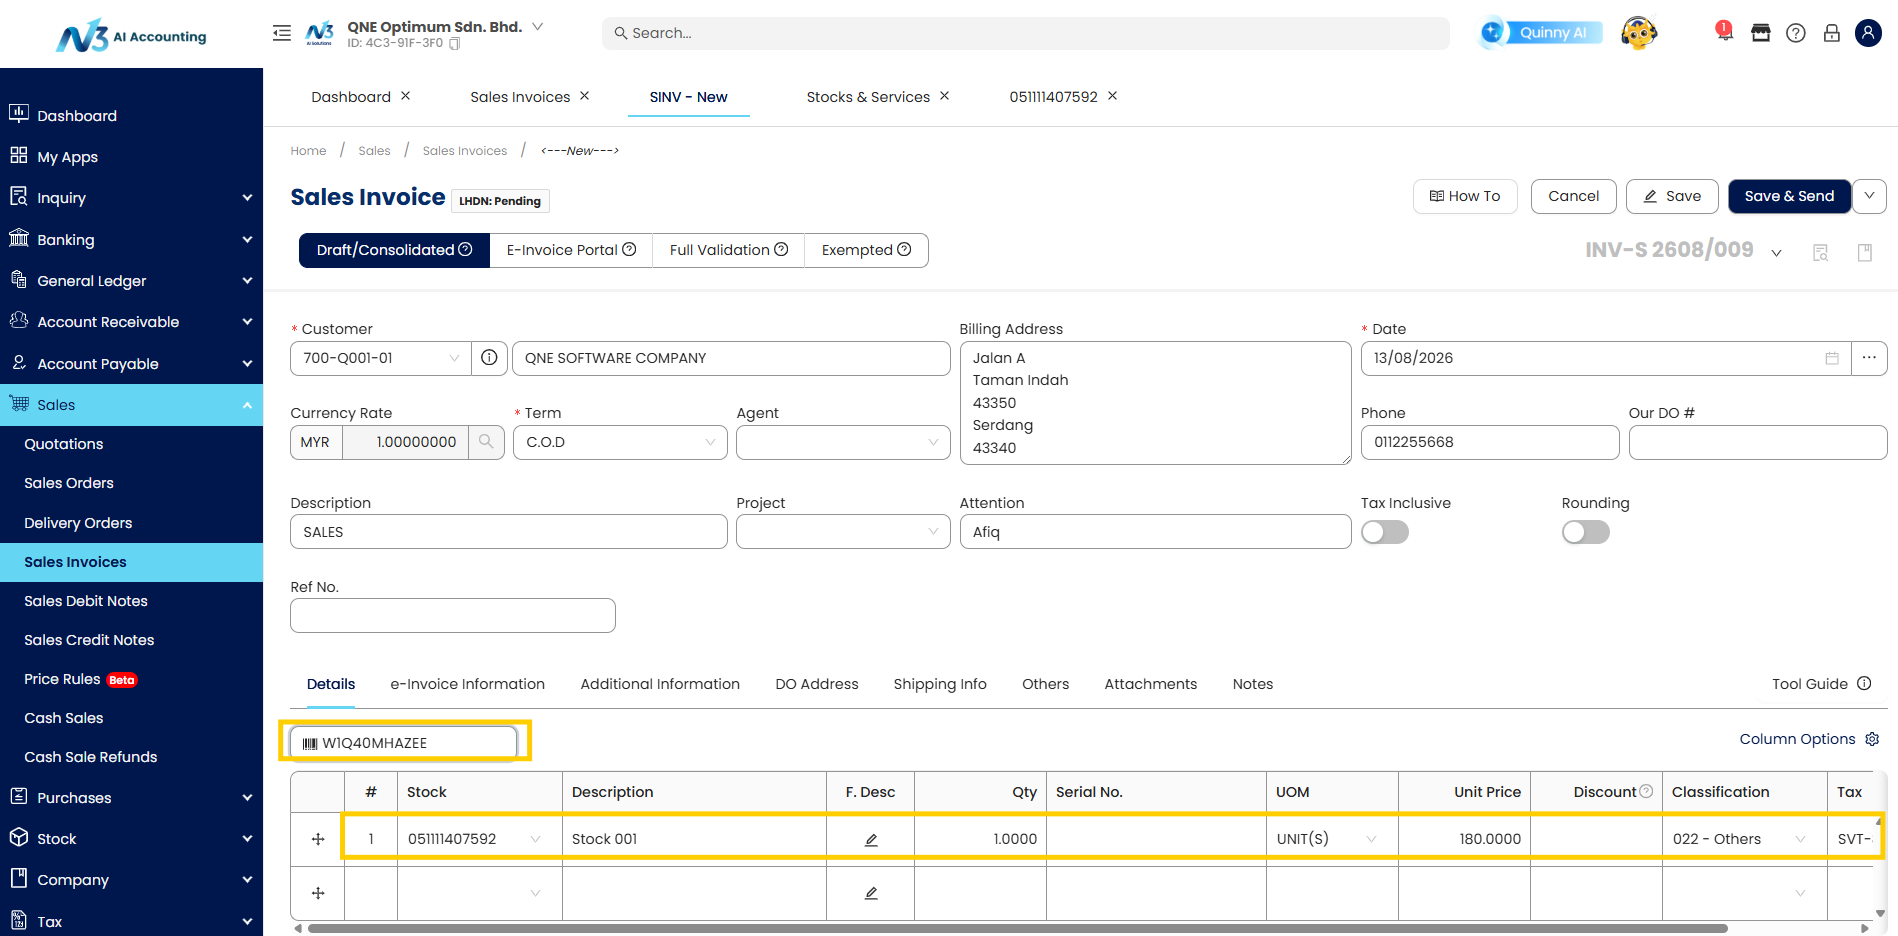Click the ellipsis button beside Date

[1869, 358]
